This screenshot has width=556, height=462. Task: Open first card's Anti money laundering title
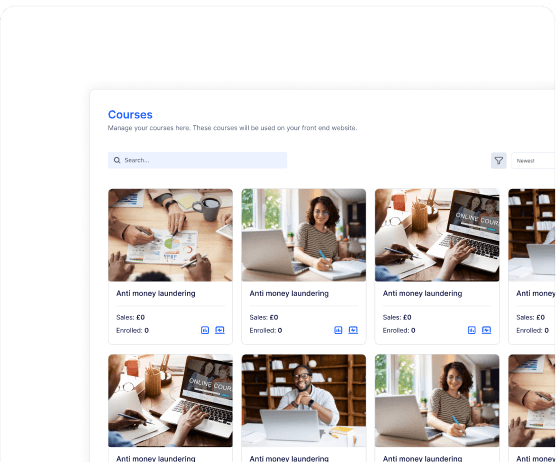156,293
